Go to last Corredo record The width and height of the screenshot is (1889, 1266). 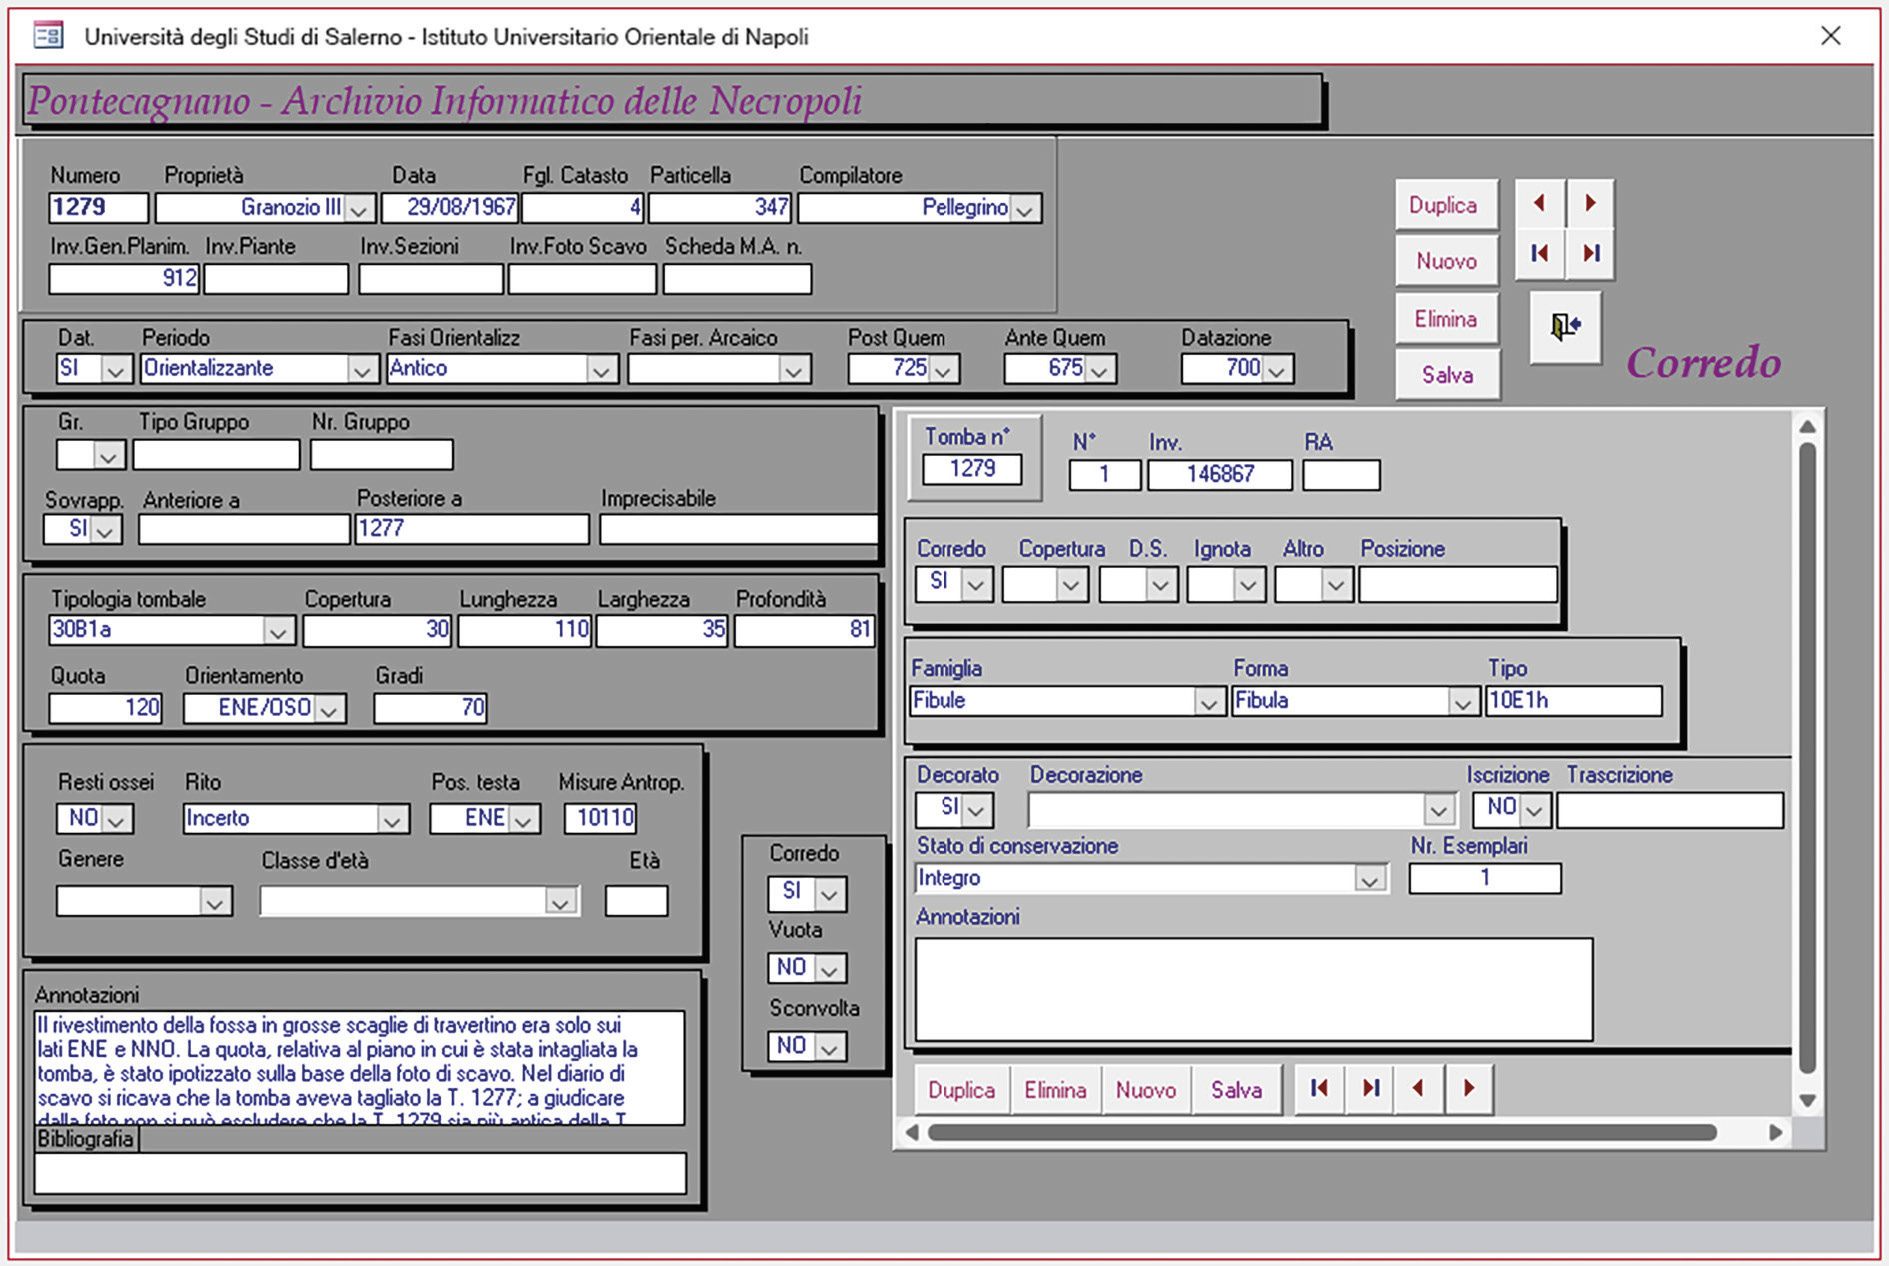tap(1370, 1088)
